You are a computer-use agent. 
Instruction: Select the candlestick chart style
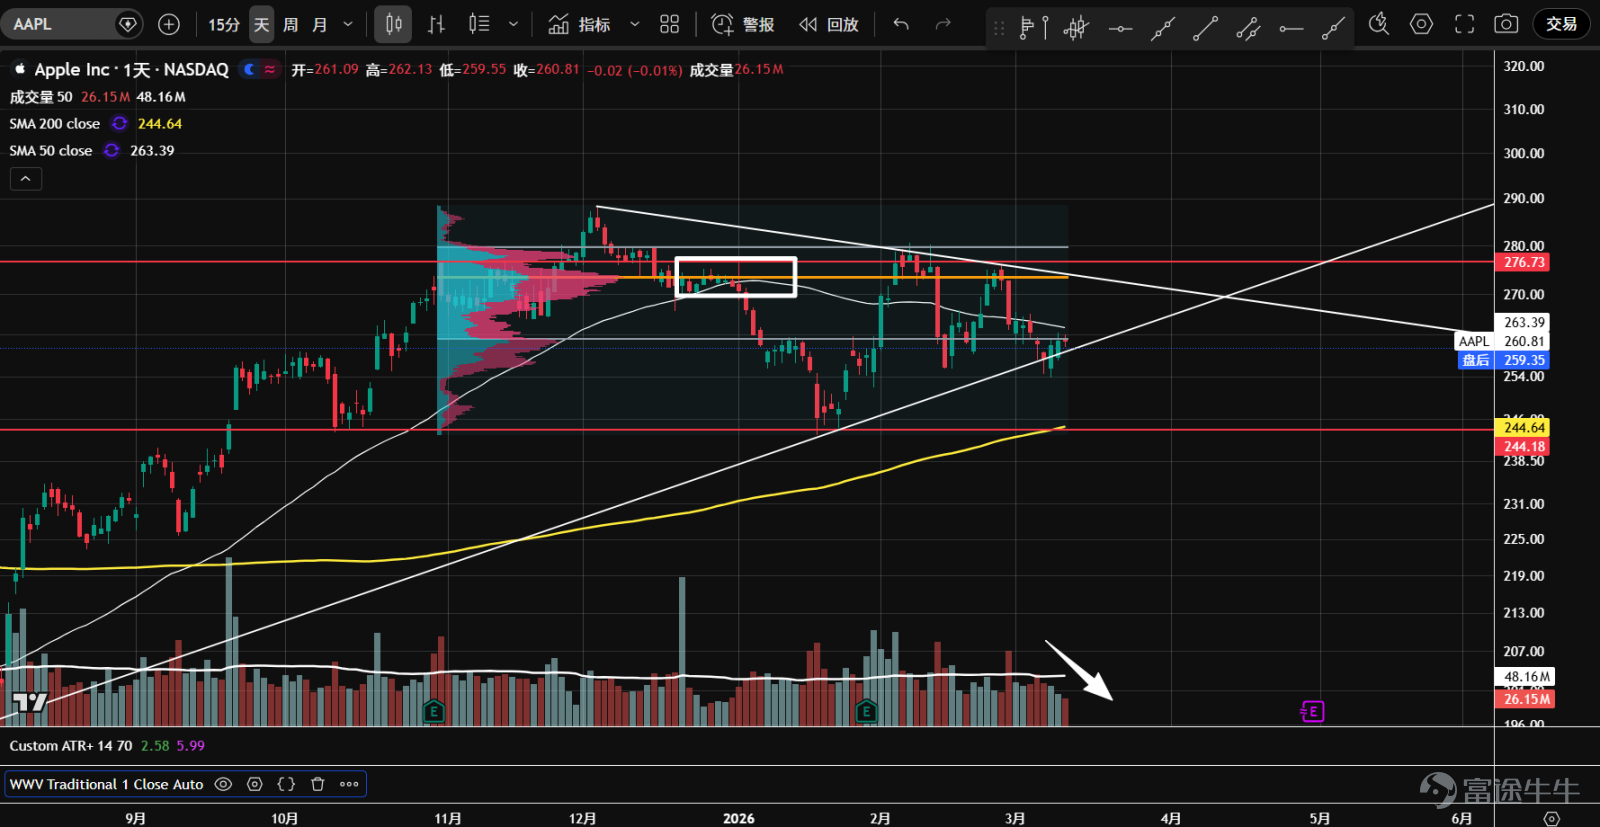(393, 24)
